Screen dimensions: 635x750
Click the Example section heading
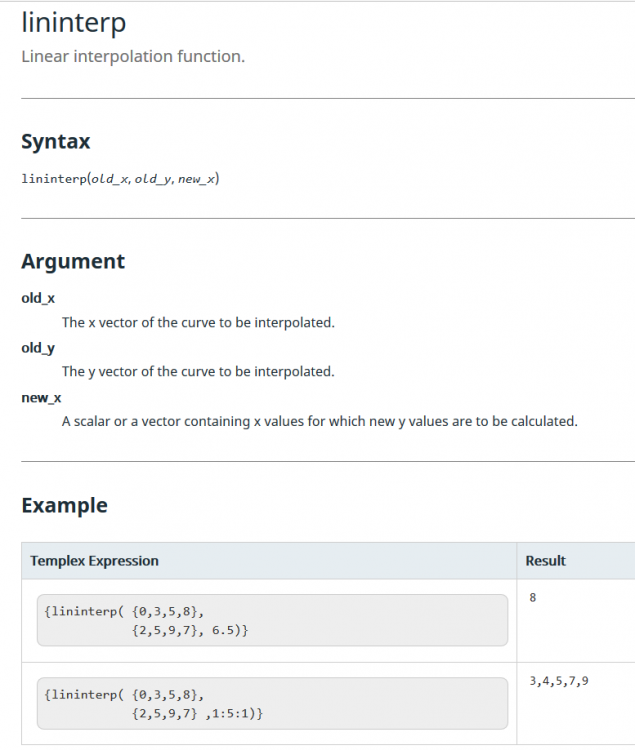(65, 506)
